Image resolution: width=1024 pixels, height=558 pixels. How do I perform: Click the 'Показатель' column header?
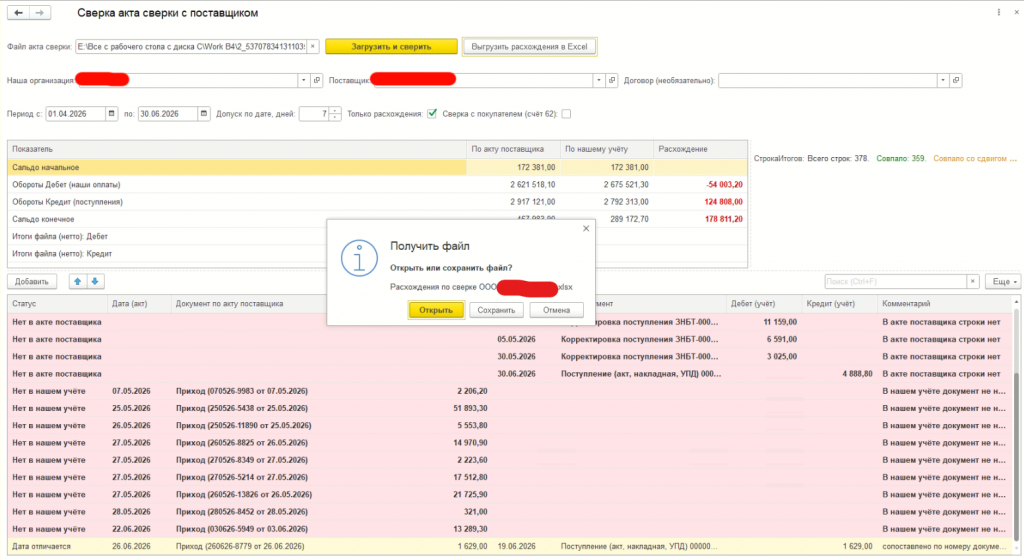[237, 149]
